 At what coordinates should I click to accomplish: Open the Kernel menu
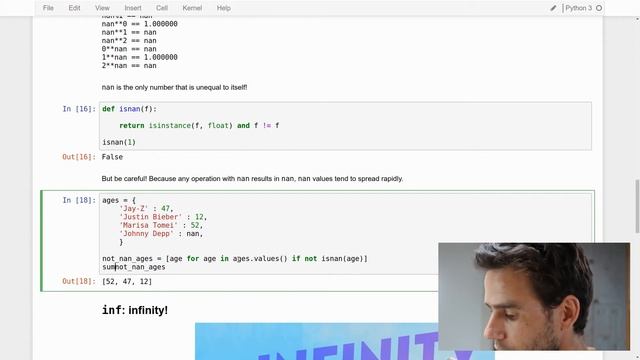pos(192,8)
